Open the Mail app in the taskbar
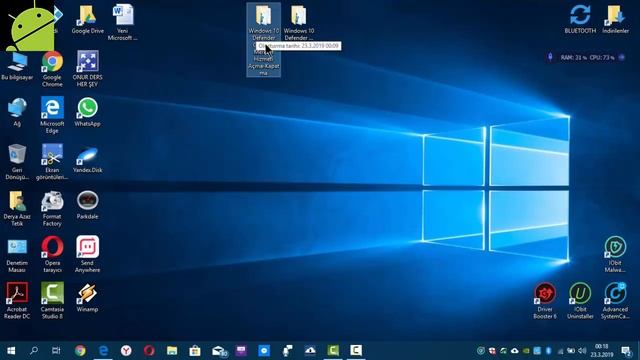The image size is (640, 360). tap(219, 351)
